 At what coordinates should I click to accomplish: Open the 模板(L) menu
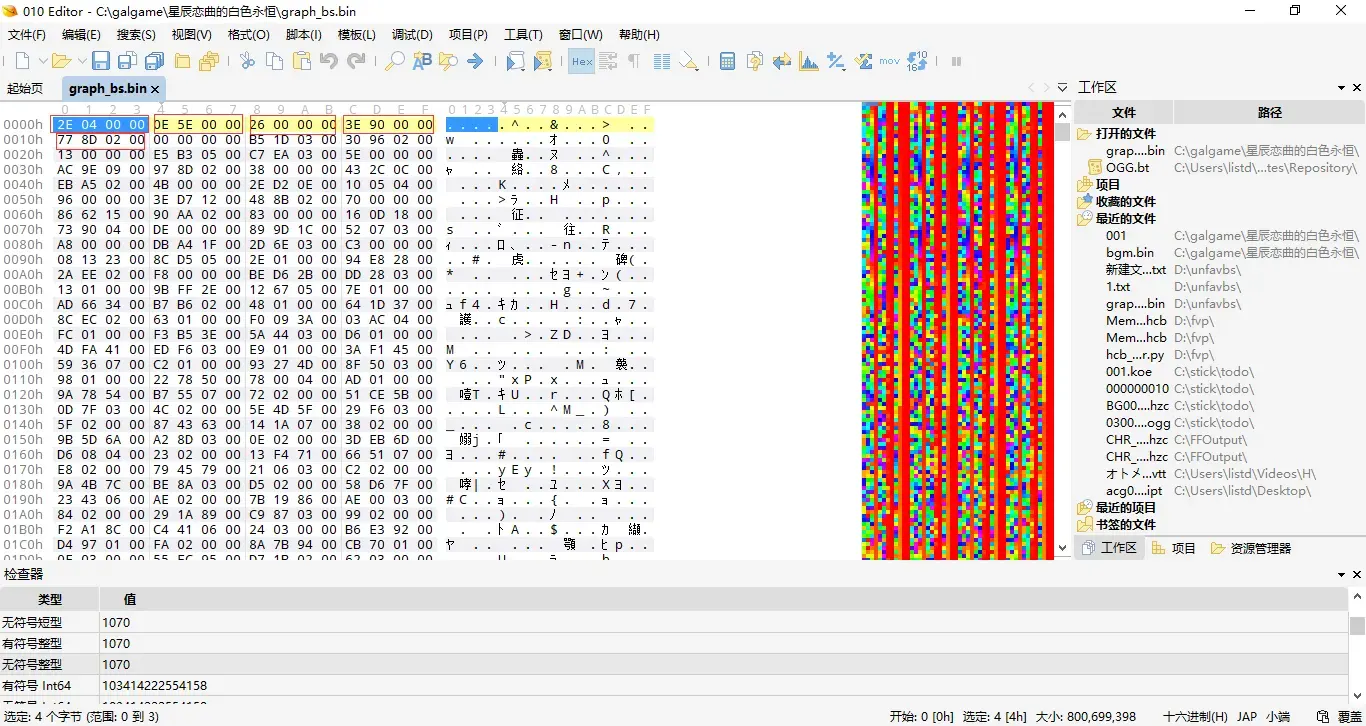[x=357, y=34]
